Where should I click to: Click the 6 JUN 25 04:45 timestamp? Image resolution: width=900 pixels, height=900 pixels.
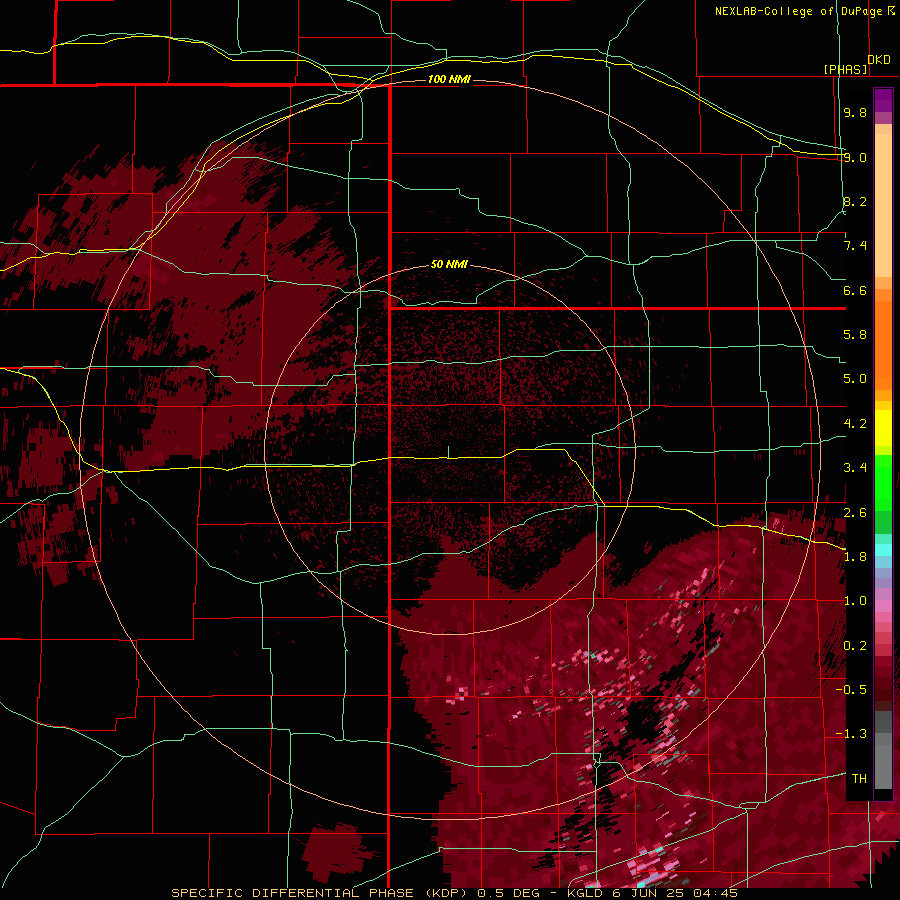point(677,893)
